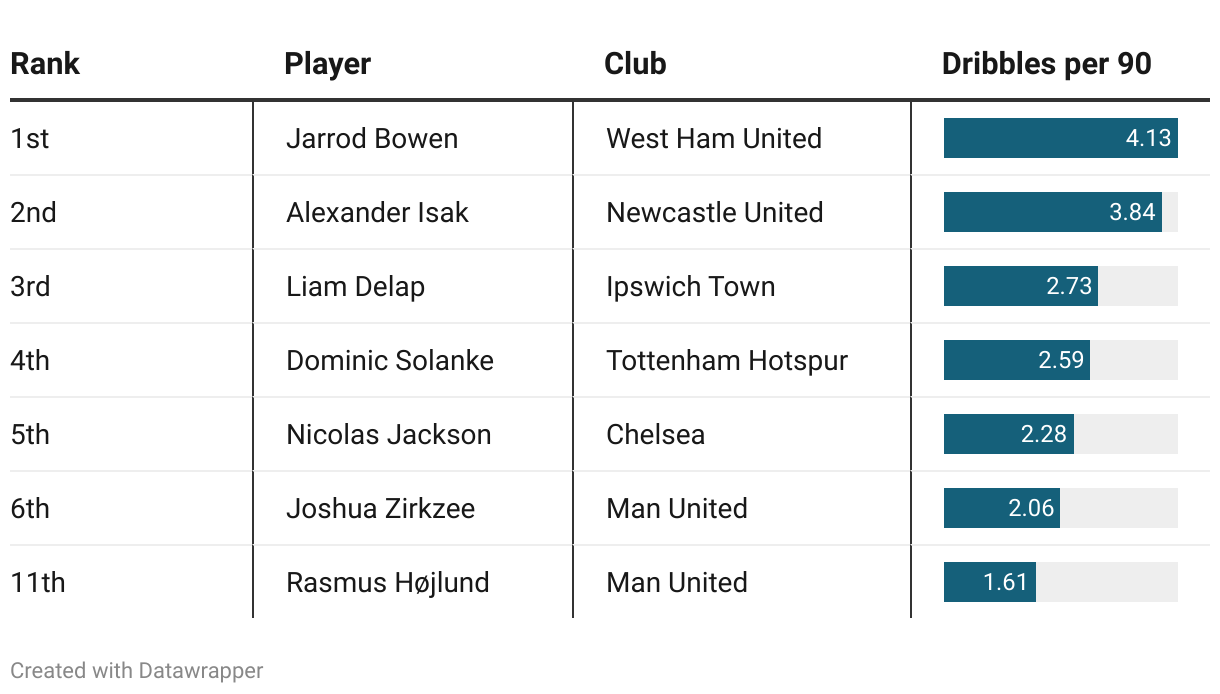Select the Tottenham Hotspur club cell

727,360
